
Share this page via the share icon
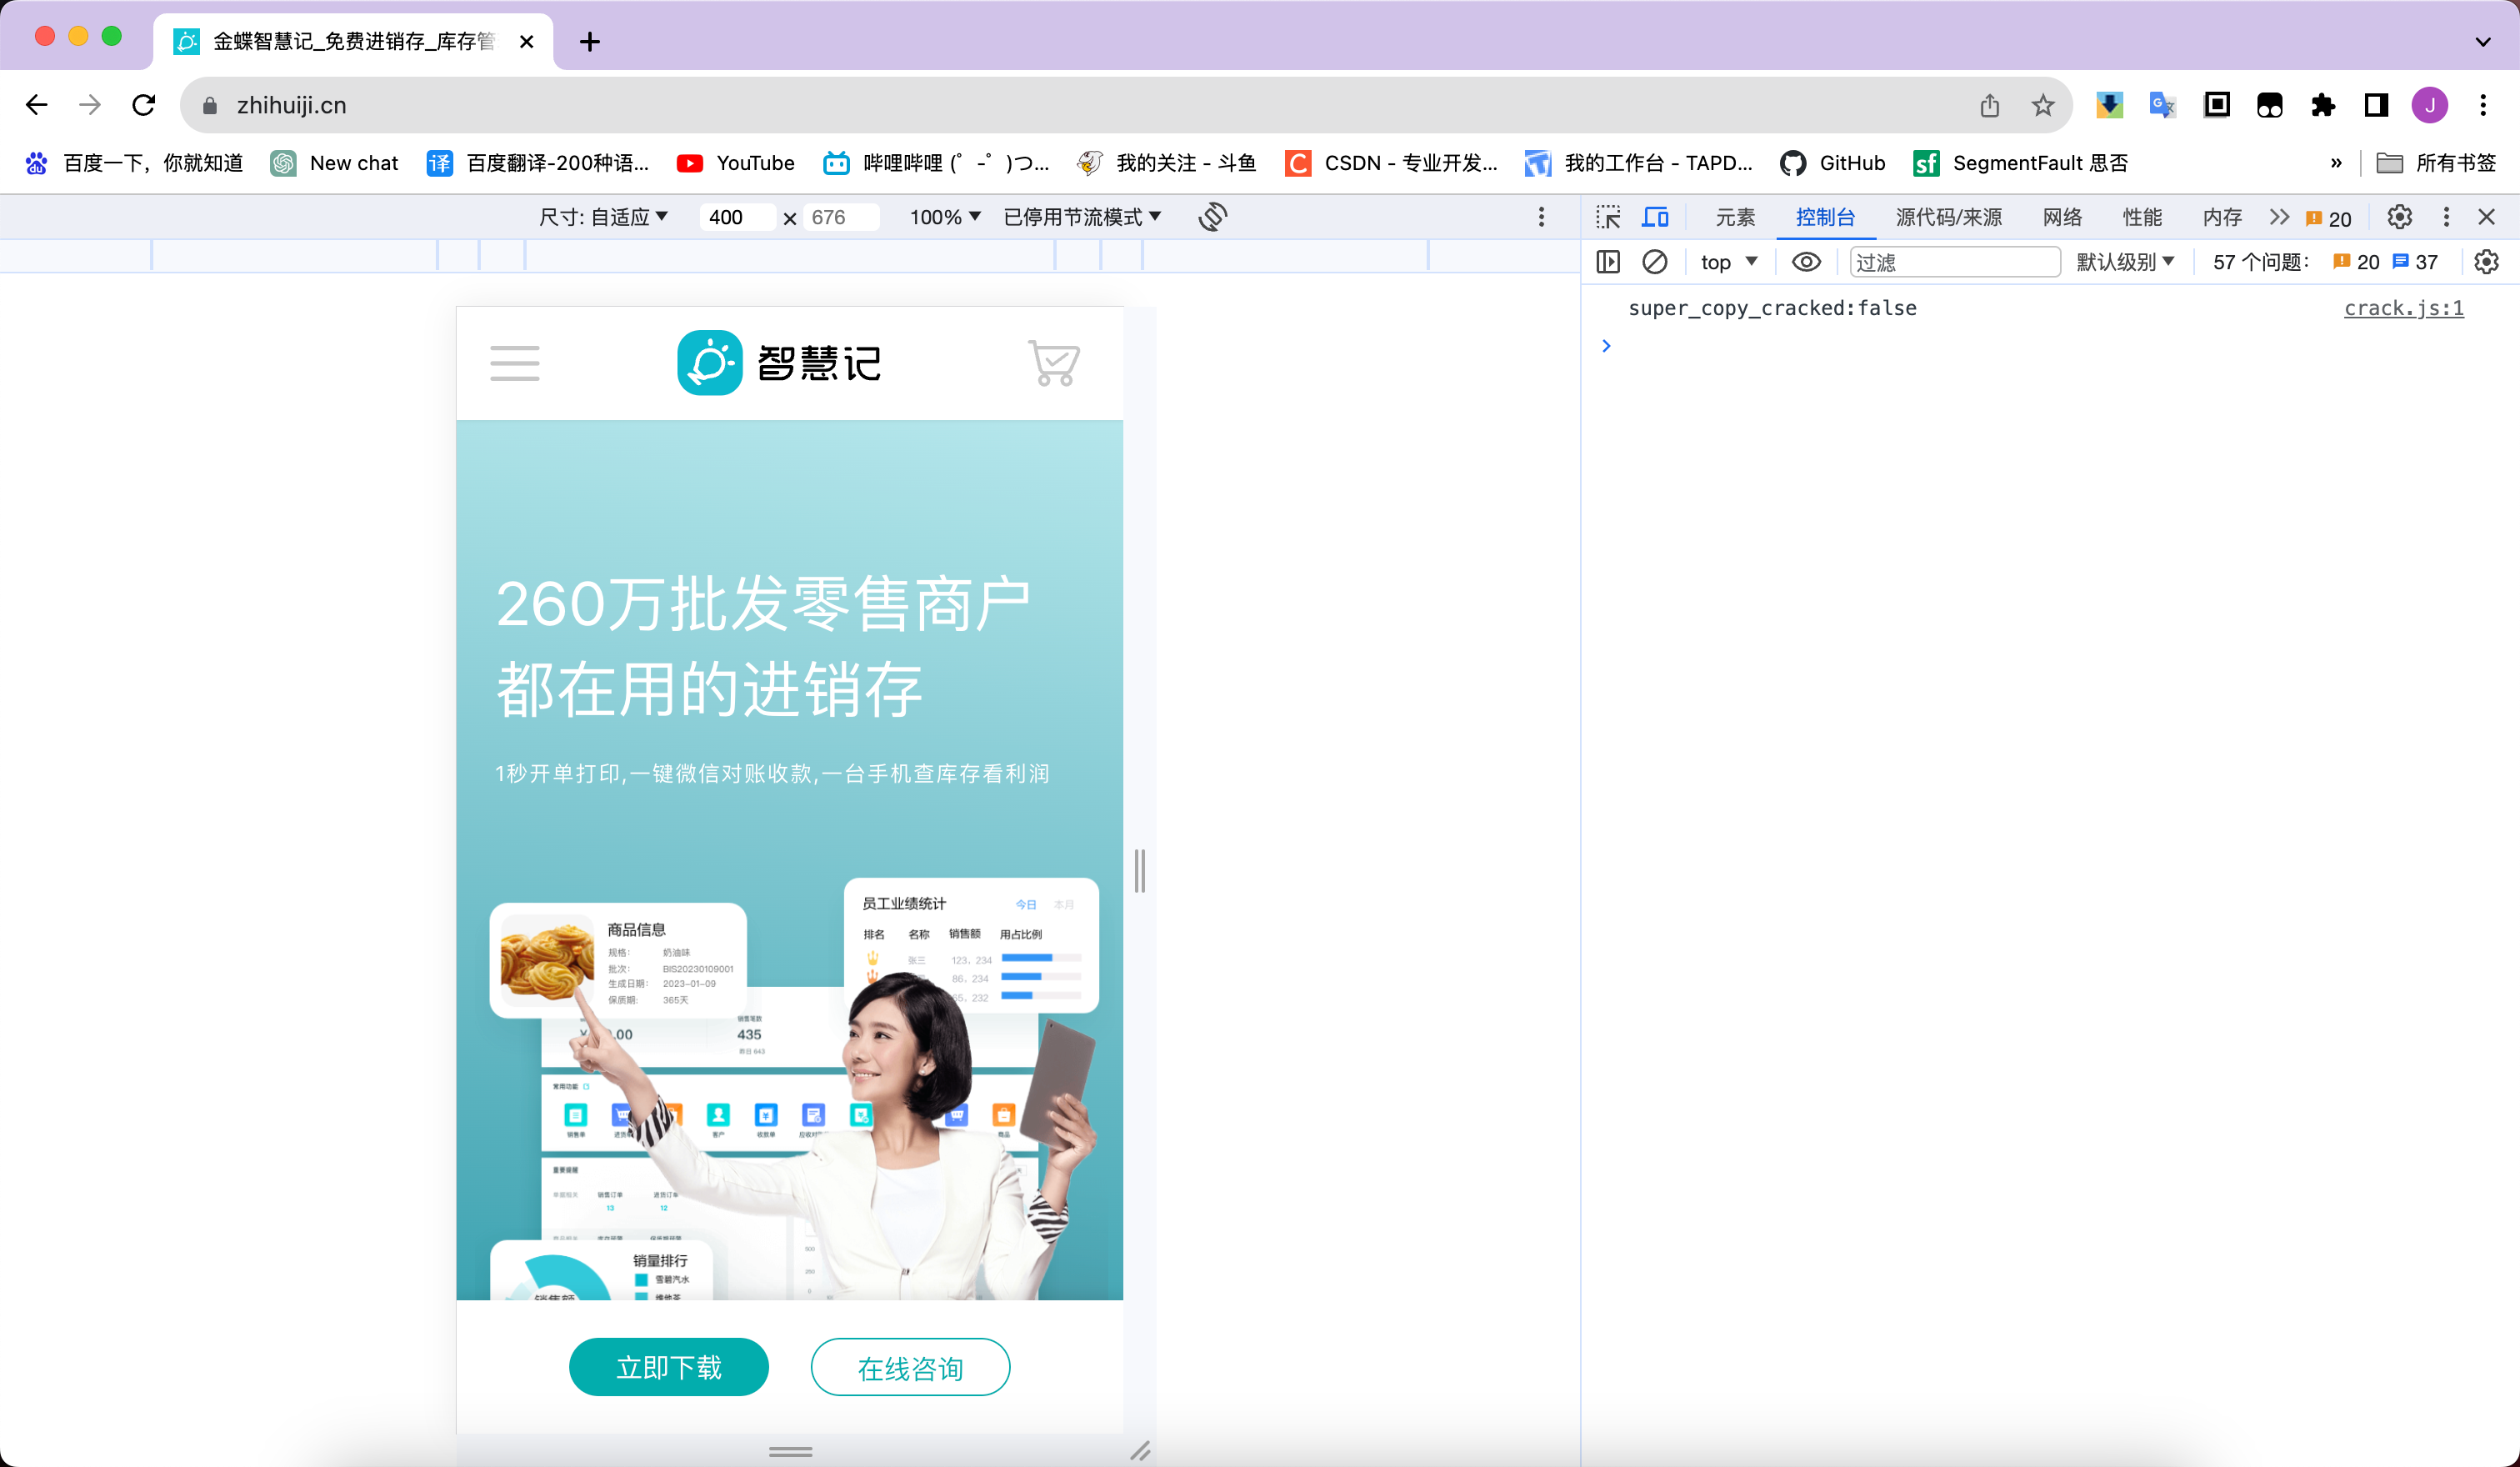click(x=1990, y=105)
